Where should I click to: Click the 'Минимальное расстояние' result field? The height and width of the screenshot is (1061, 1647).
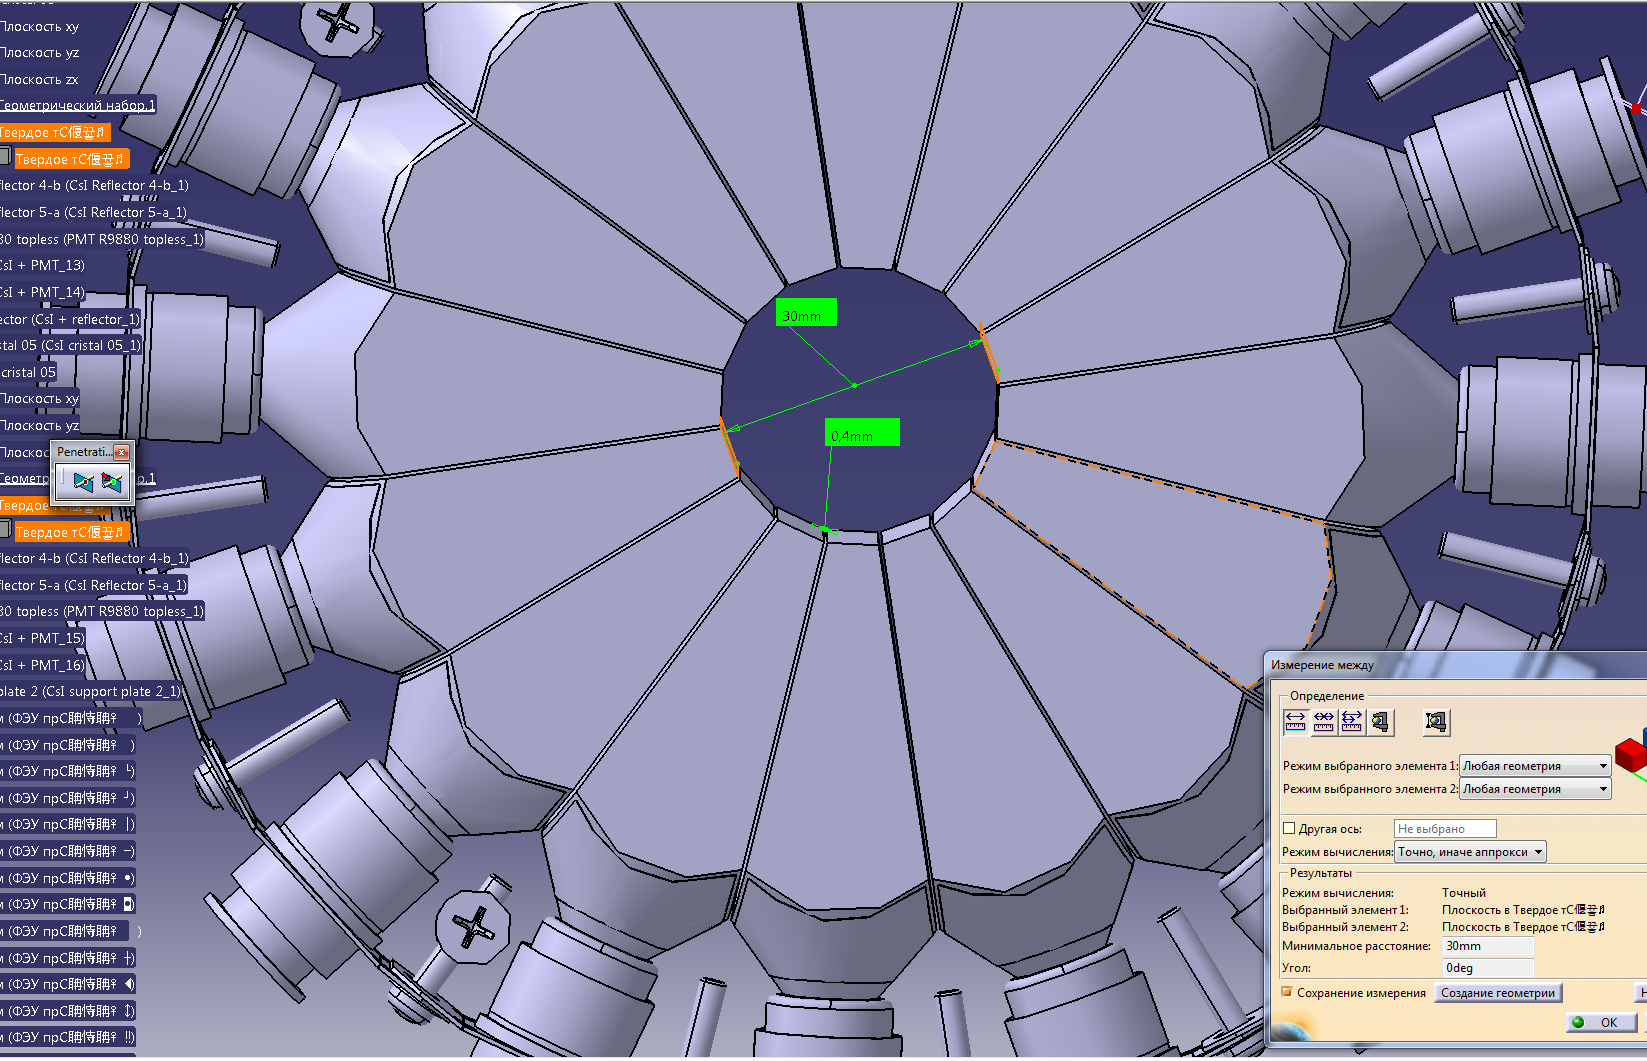[x=1488, y=946]
